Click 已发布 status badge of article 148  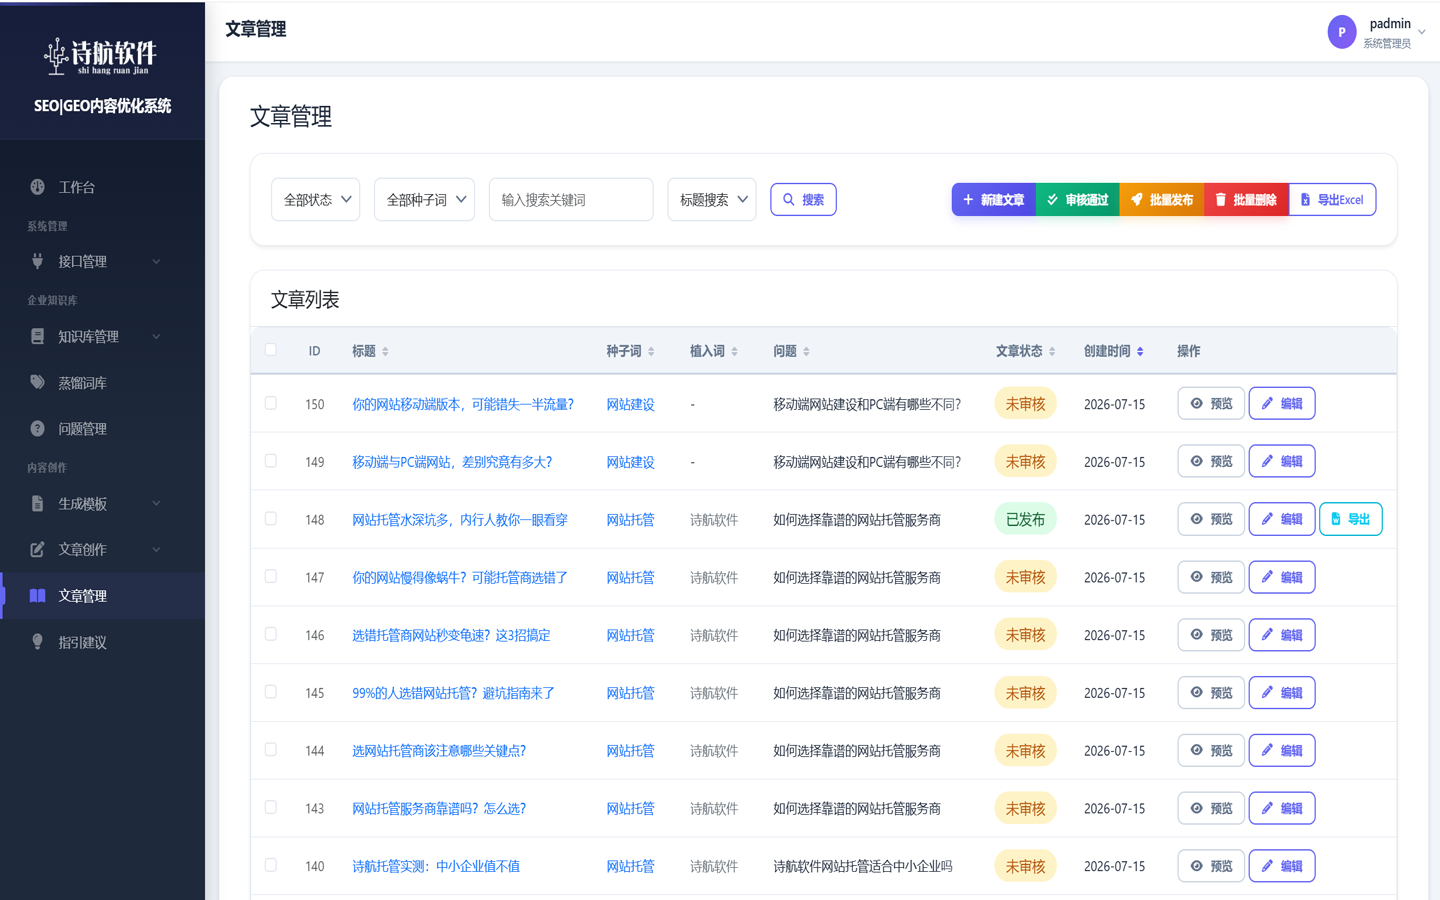[1025, 519]
